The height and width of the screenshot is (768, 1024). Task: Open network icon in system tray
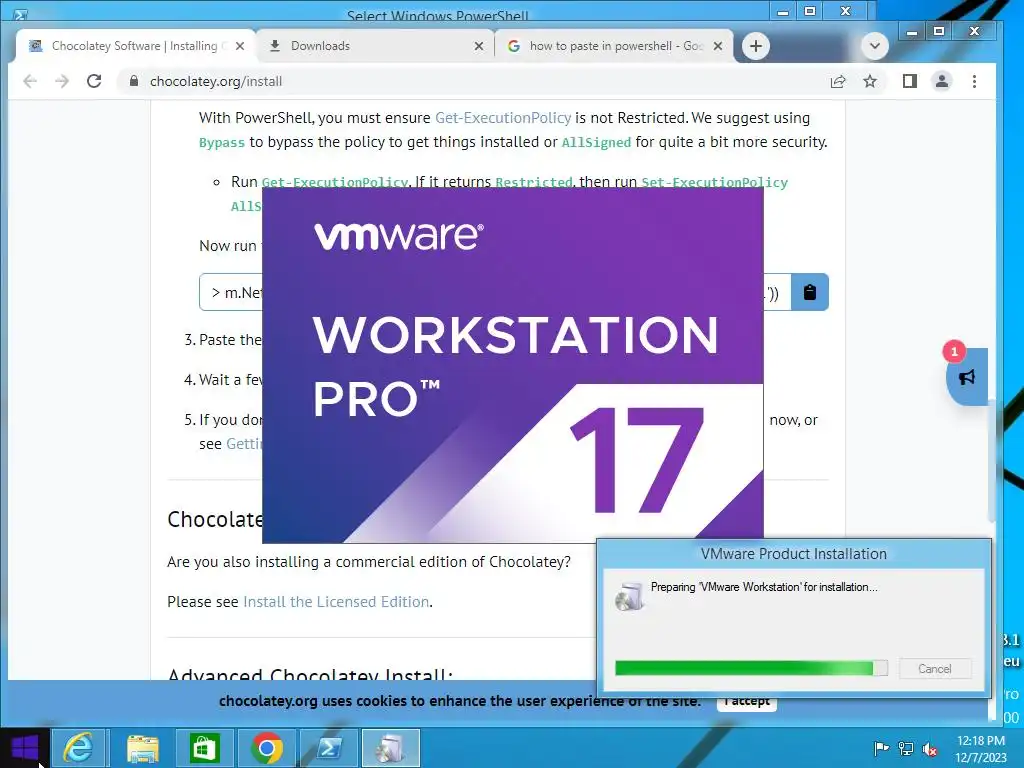906,748
